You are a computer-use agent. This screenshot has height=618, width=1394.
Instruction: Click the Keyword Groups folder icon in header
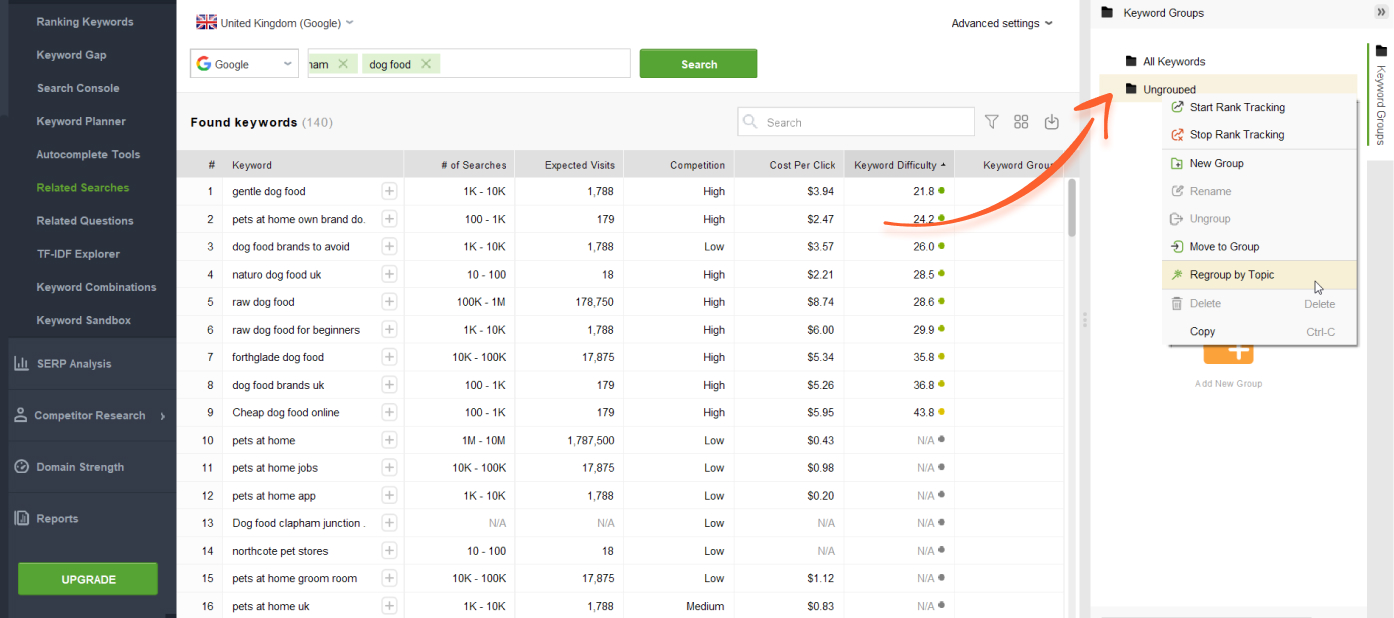point(1107,13)
